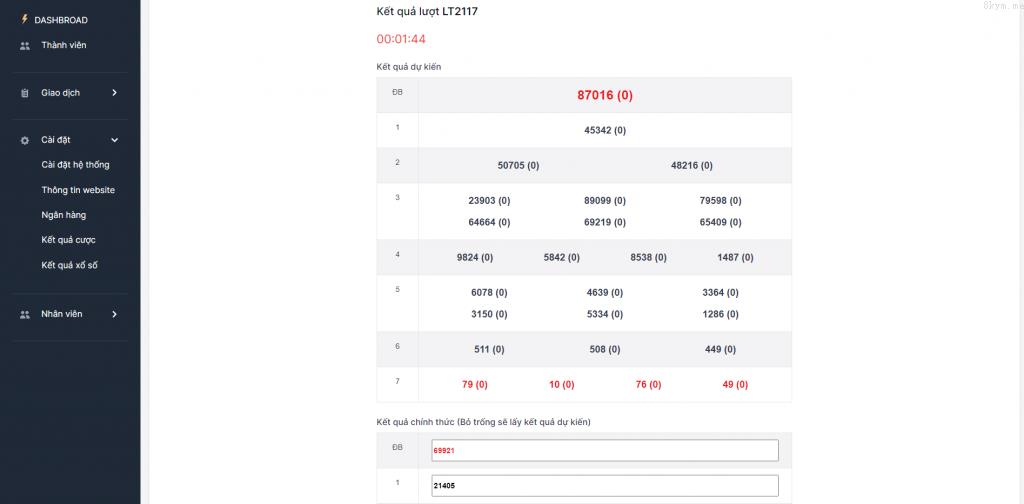Open Thông tin website menu item
Screen dimensions: 1024x504
78,190
